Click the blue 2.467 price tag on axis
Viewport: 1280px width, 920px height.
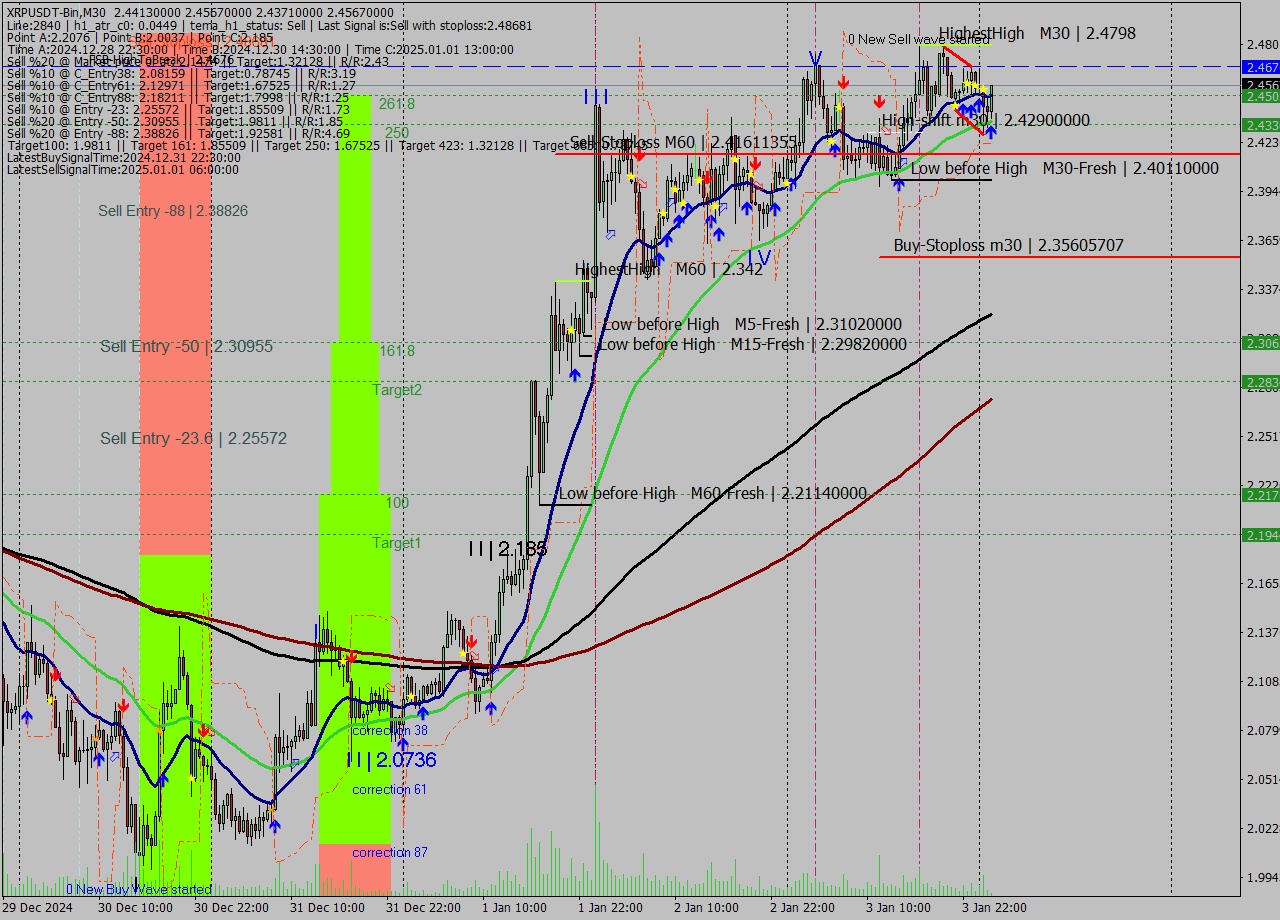coord(1260,67)
